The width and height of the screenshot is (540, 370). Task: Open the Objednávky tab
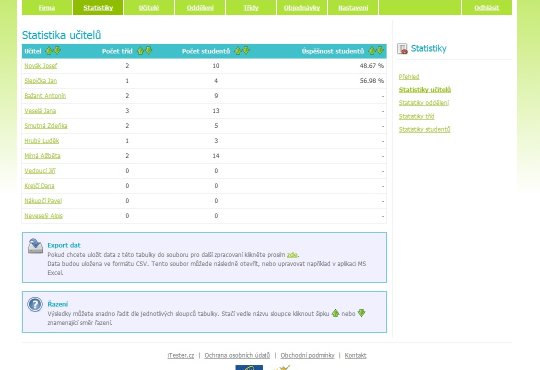click(x=302, y=8)
